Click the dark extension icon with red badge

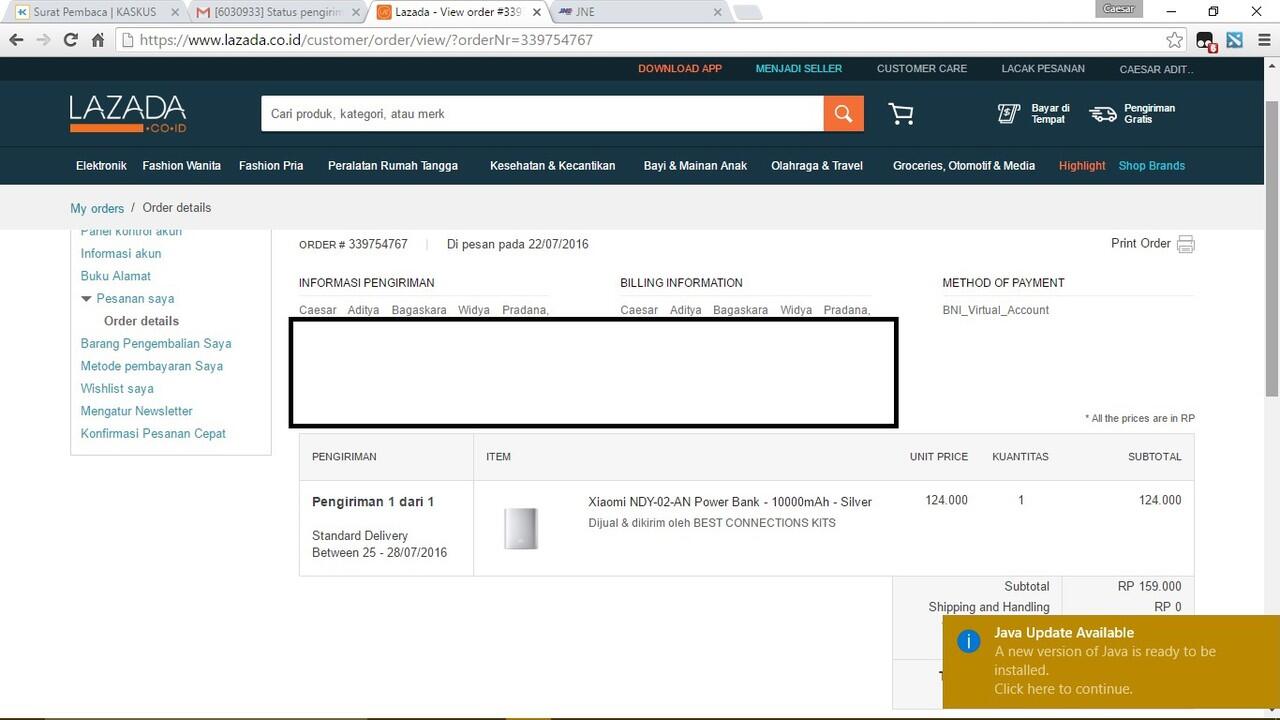pos(1206,41)
